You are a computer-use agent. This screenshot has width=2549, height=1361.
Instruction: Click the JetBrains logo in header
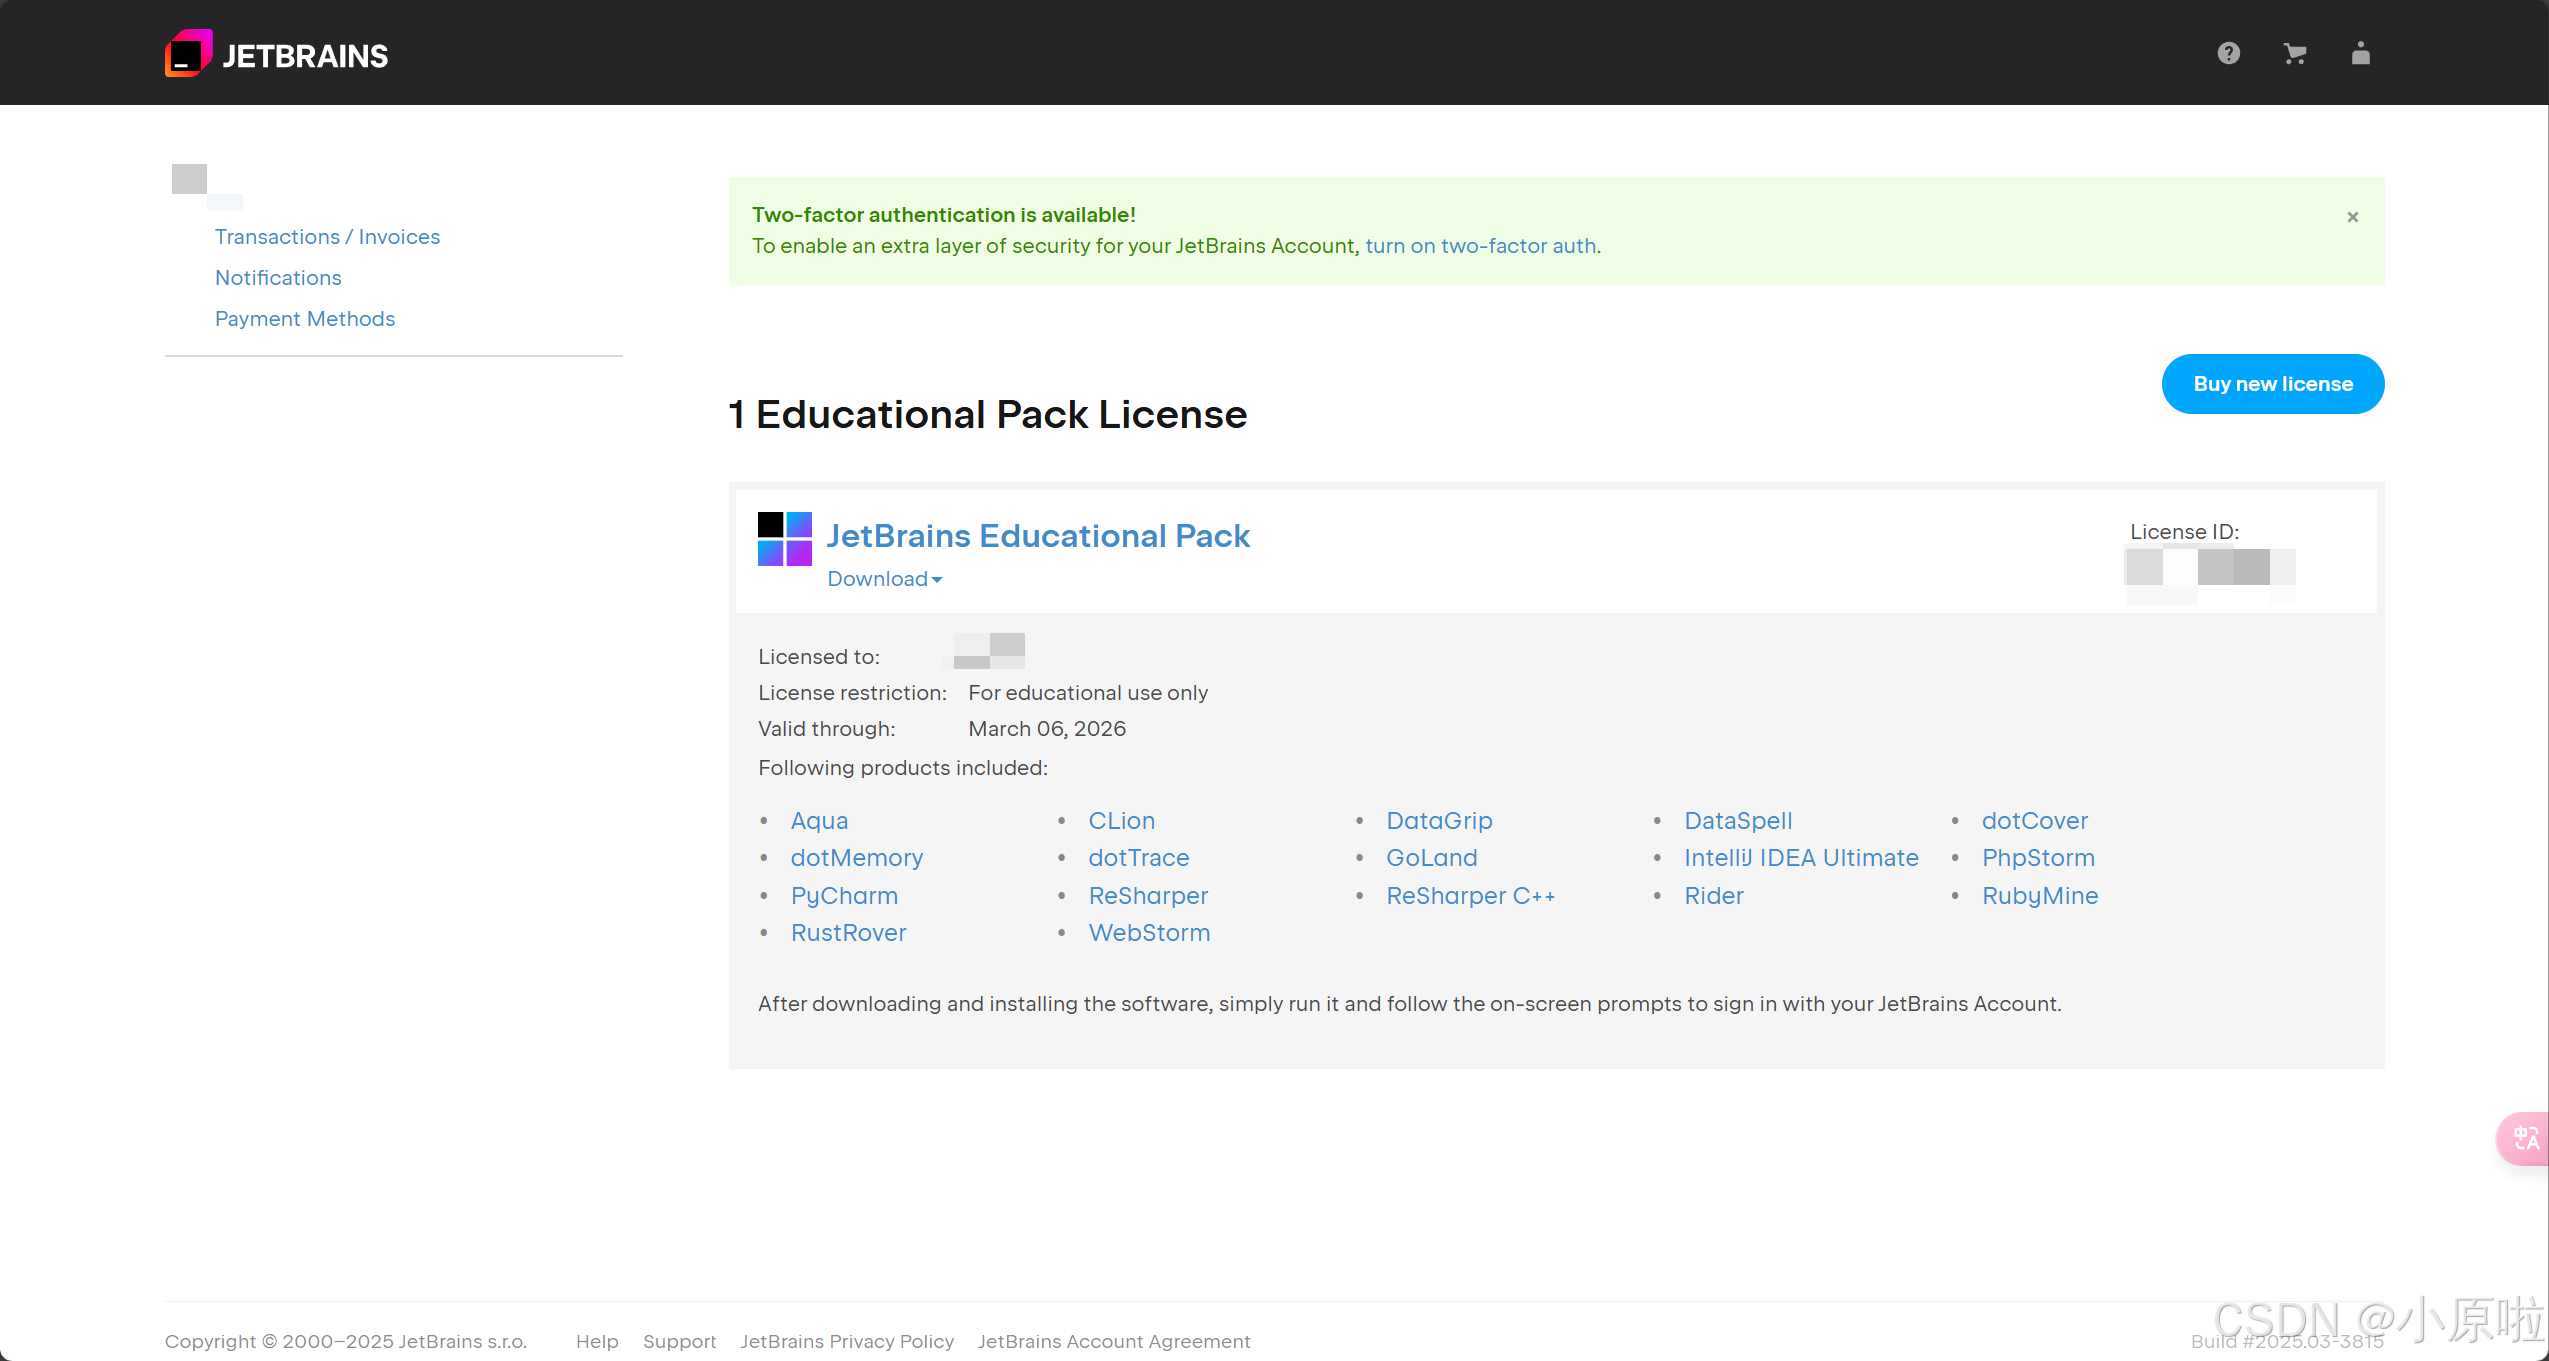pos(277,54)
